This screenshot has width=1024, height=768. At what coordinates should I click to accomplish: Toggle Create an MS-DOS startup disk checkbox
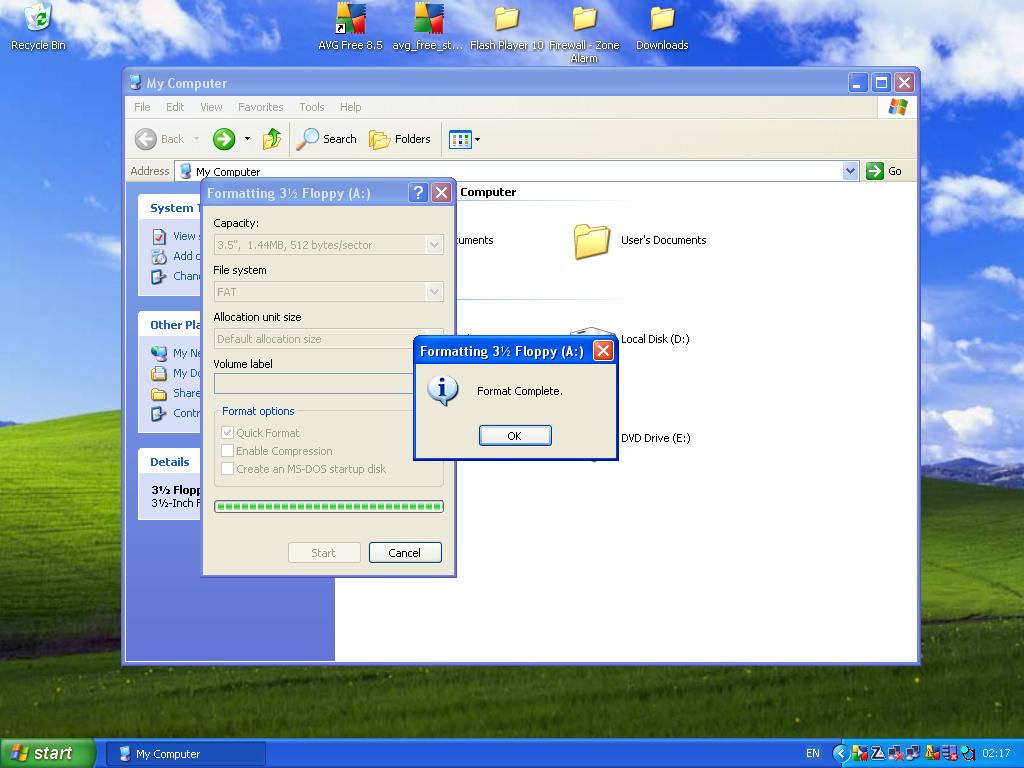[227, 469]
